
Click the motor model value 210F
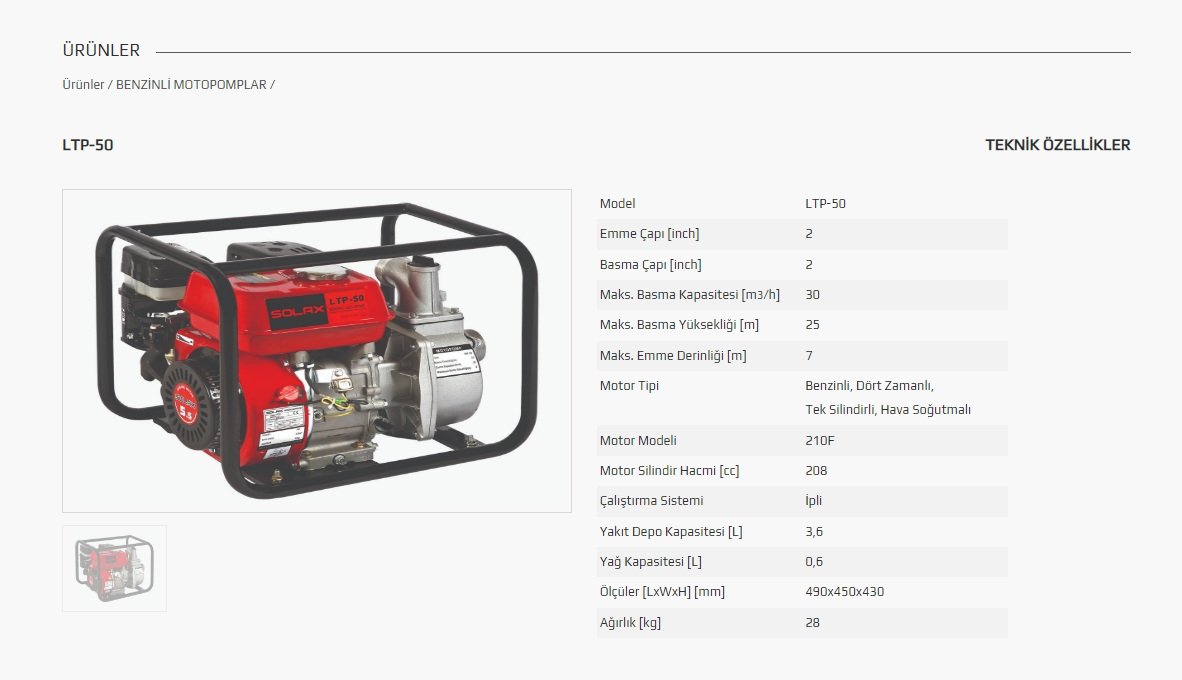(x=819, y=440)
